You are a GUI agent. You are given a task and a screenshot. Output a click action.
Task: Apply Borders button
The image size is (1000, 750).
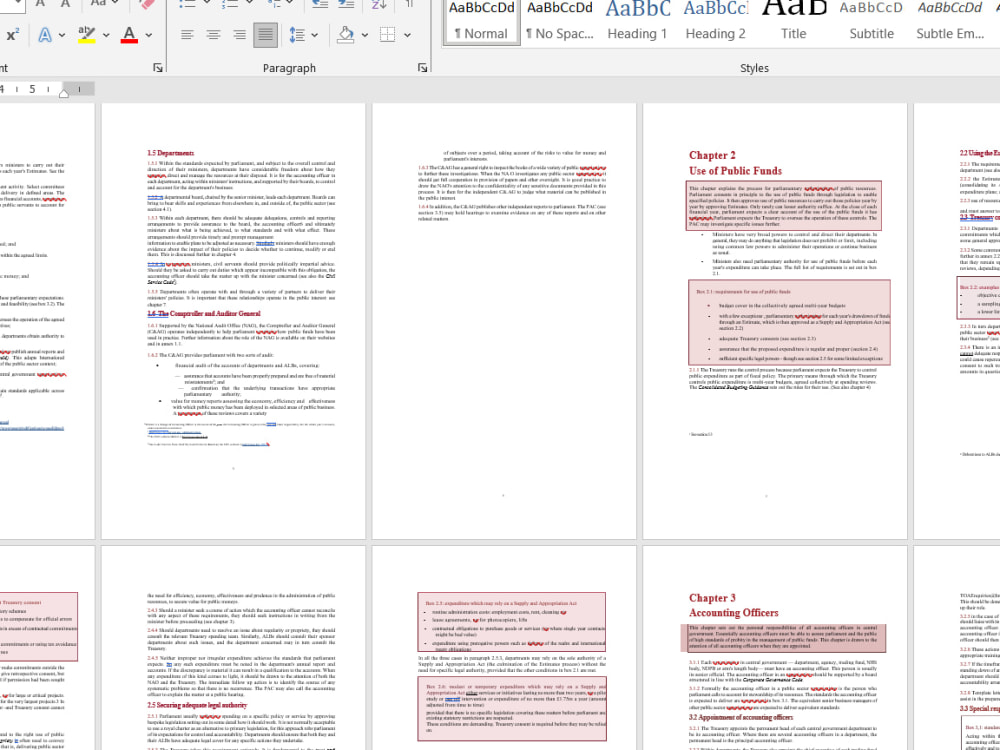[x=387, y=35]
